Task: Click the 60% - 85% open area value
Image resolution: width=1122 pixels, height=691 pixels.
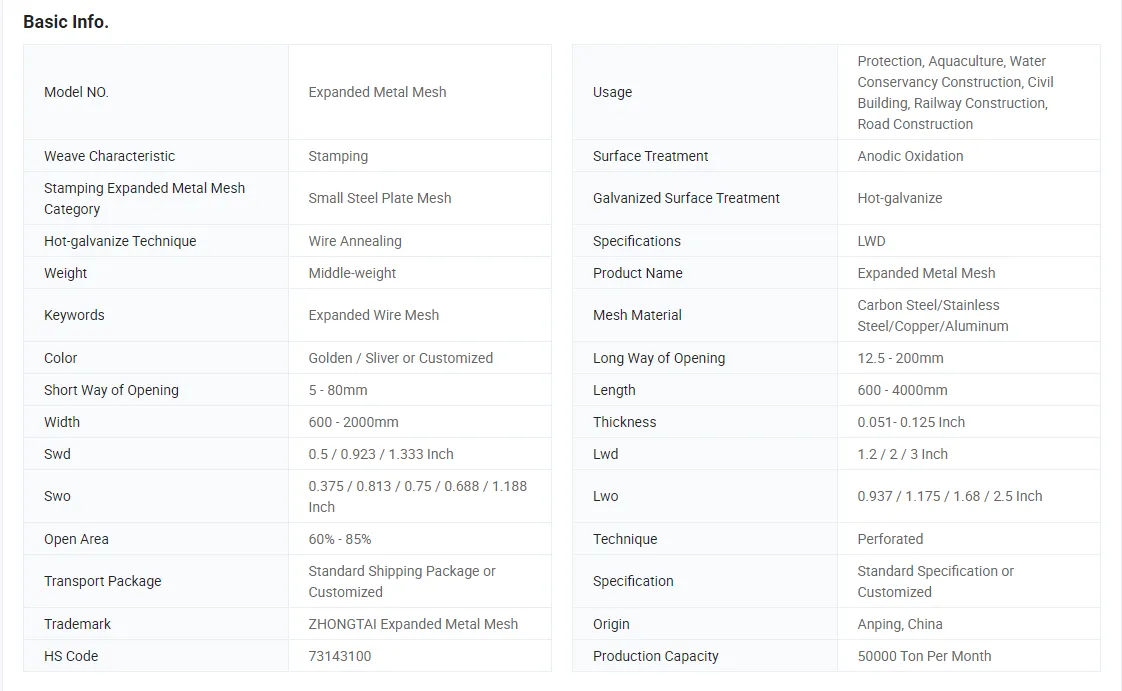Action: click(340, 539)
